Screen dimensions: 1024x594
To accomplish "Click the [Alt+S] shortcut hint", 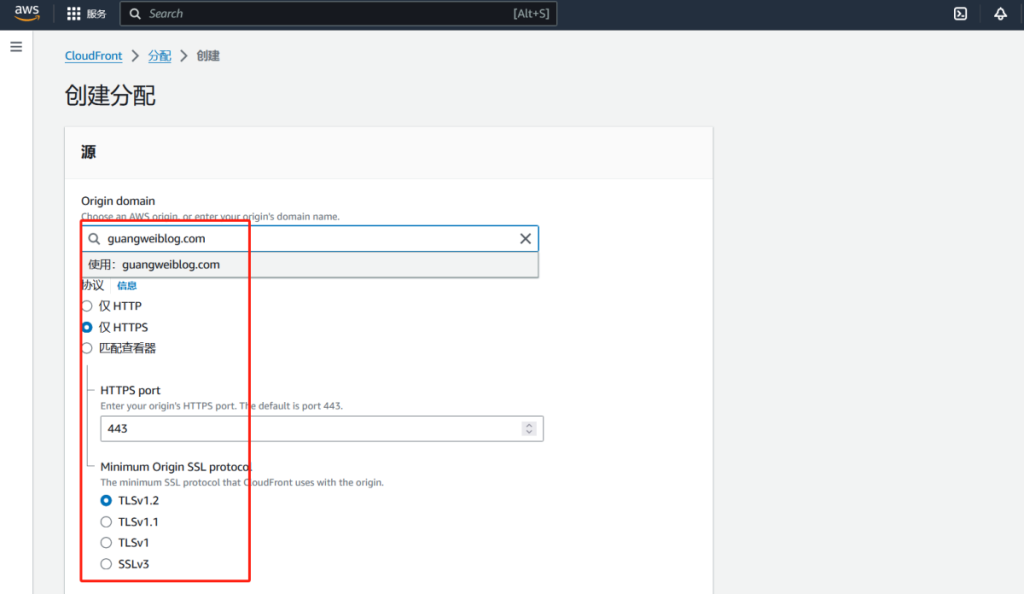I will pos(531,14).
